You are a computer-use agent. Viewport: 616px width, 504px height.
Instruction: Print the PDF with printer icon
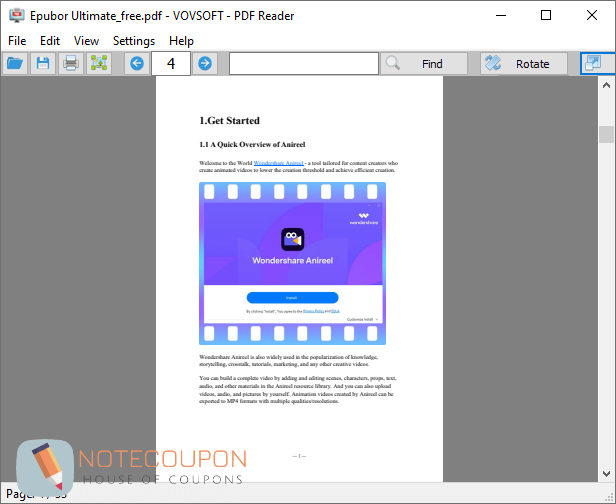(71, 63)
